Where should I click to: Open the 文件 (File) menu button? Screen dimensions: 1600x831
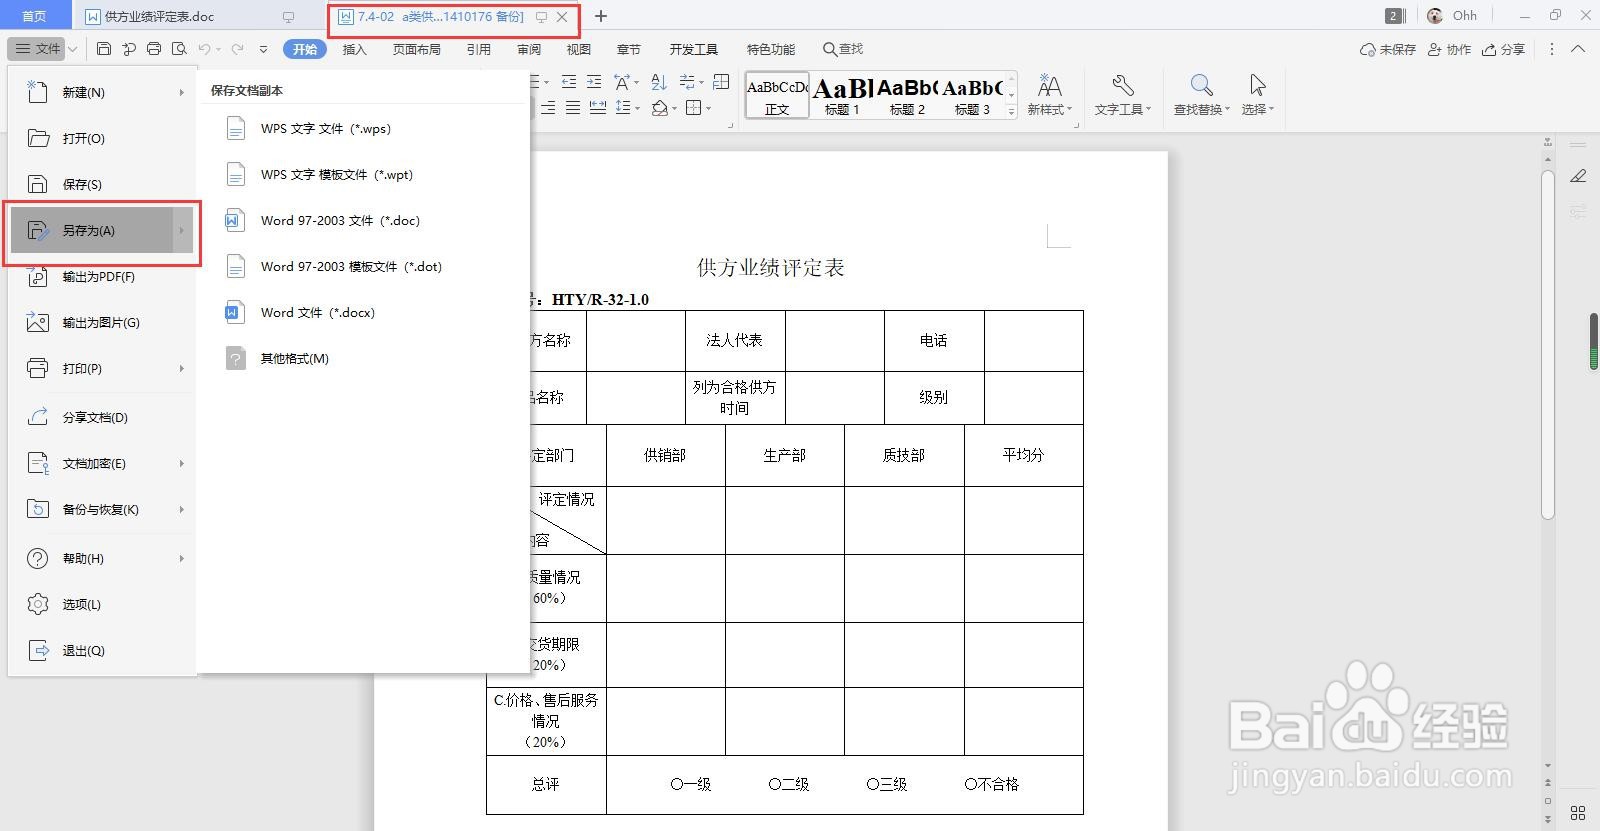[38, 49]
